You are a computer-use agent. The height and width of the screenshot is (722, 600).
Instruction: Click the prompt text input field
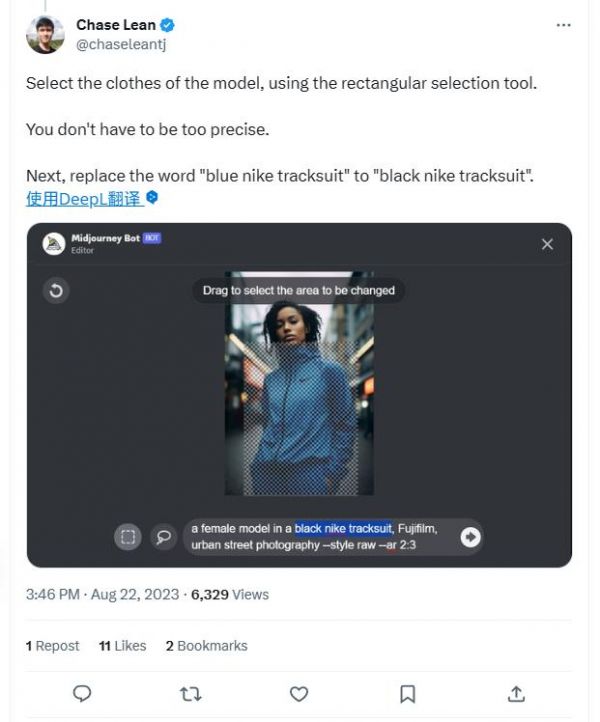pyautogui.click(x=320, y=536)
